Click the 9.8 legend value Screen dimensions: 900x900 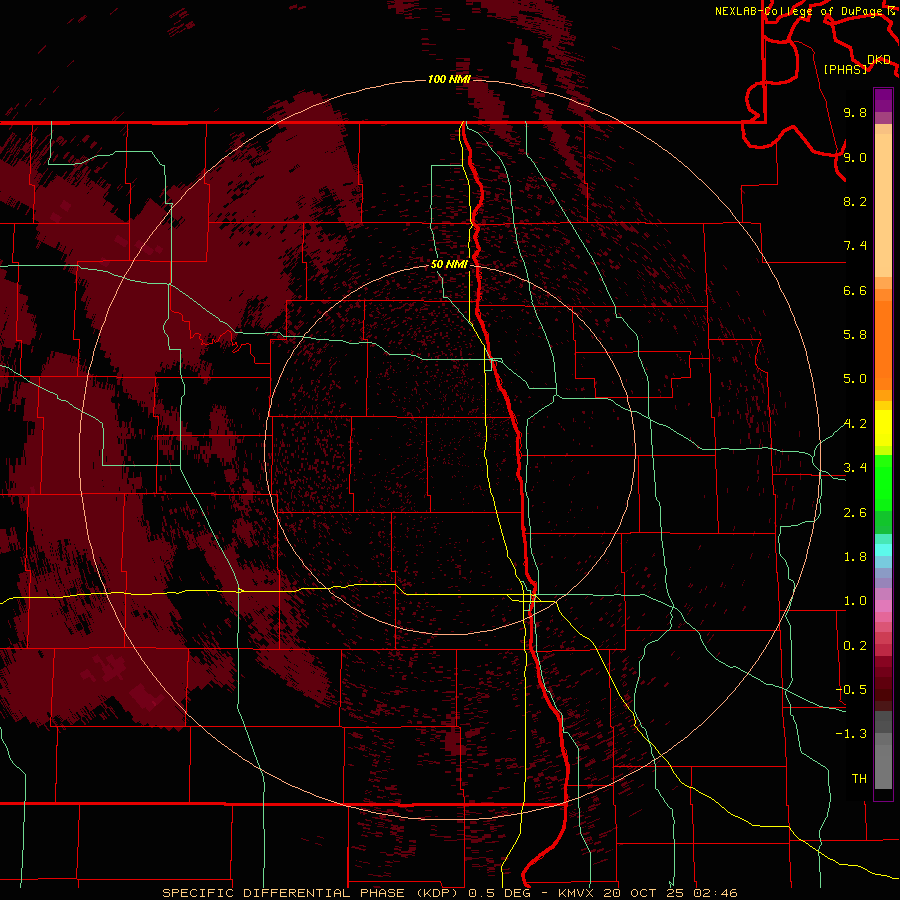(855, 112)
